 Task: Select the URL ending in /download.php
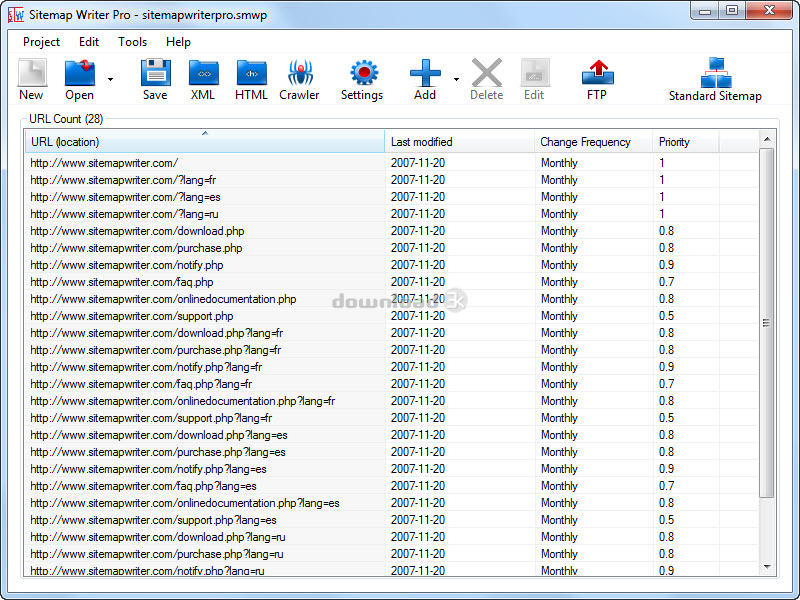click(x=137, y=231)
